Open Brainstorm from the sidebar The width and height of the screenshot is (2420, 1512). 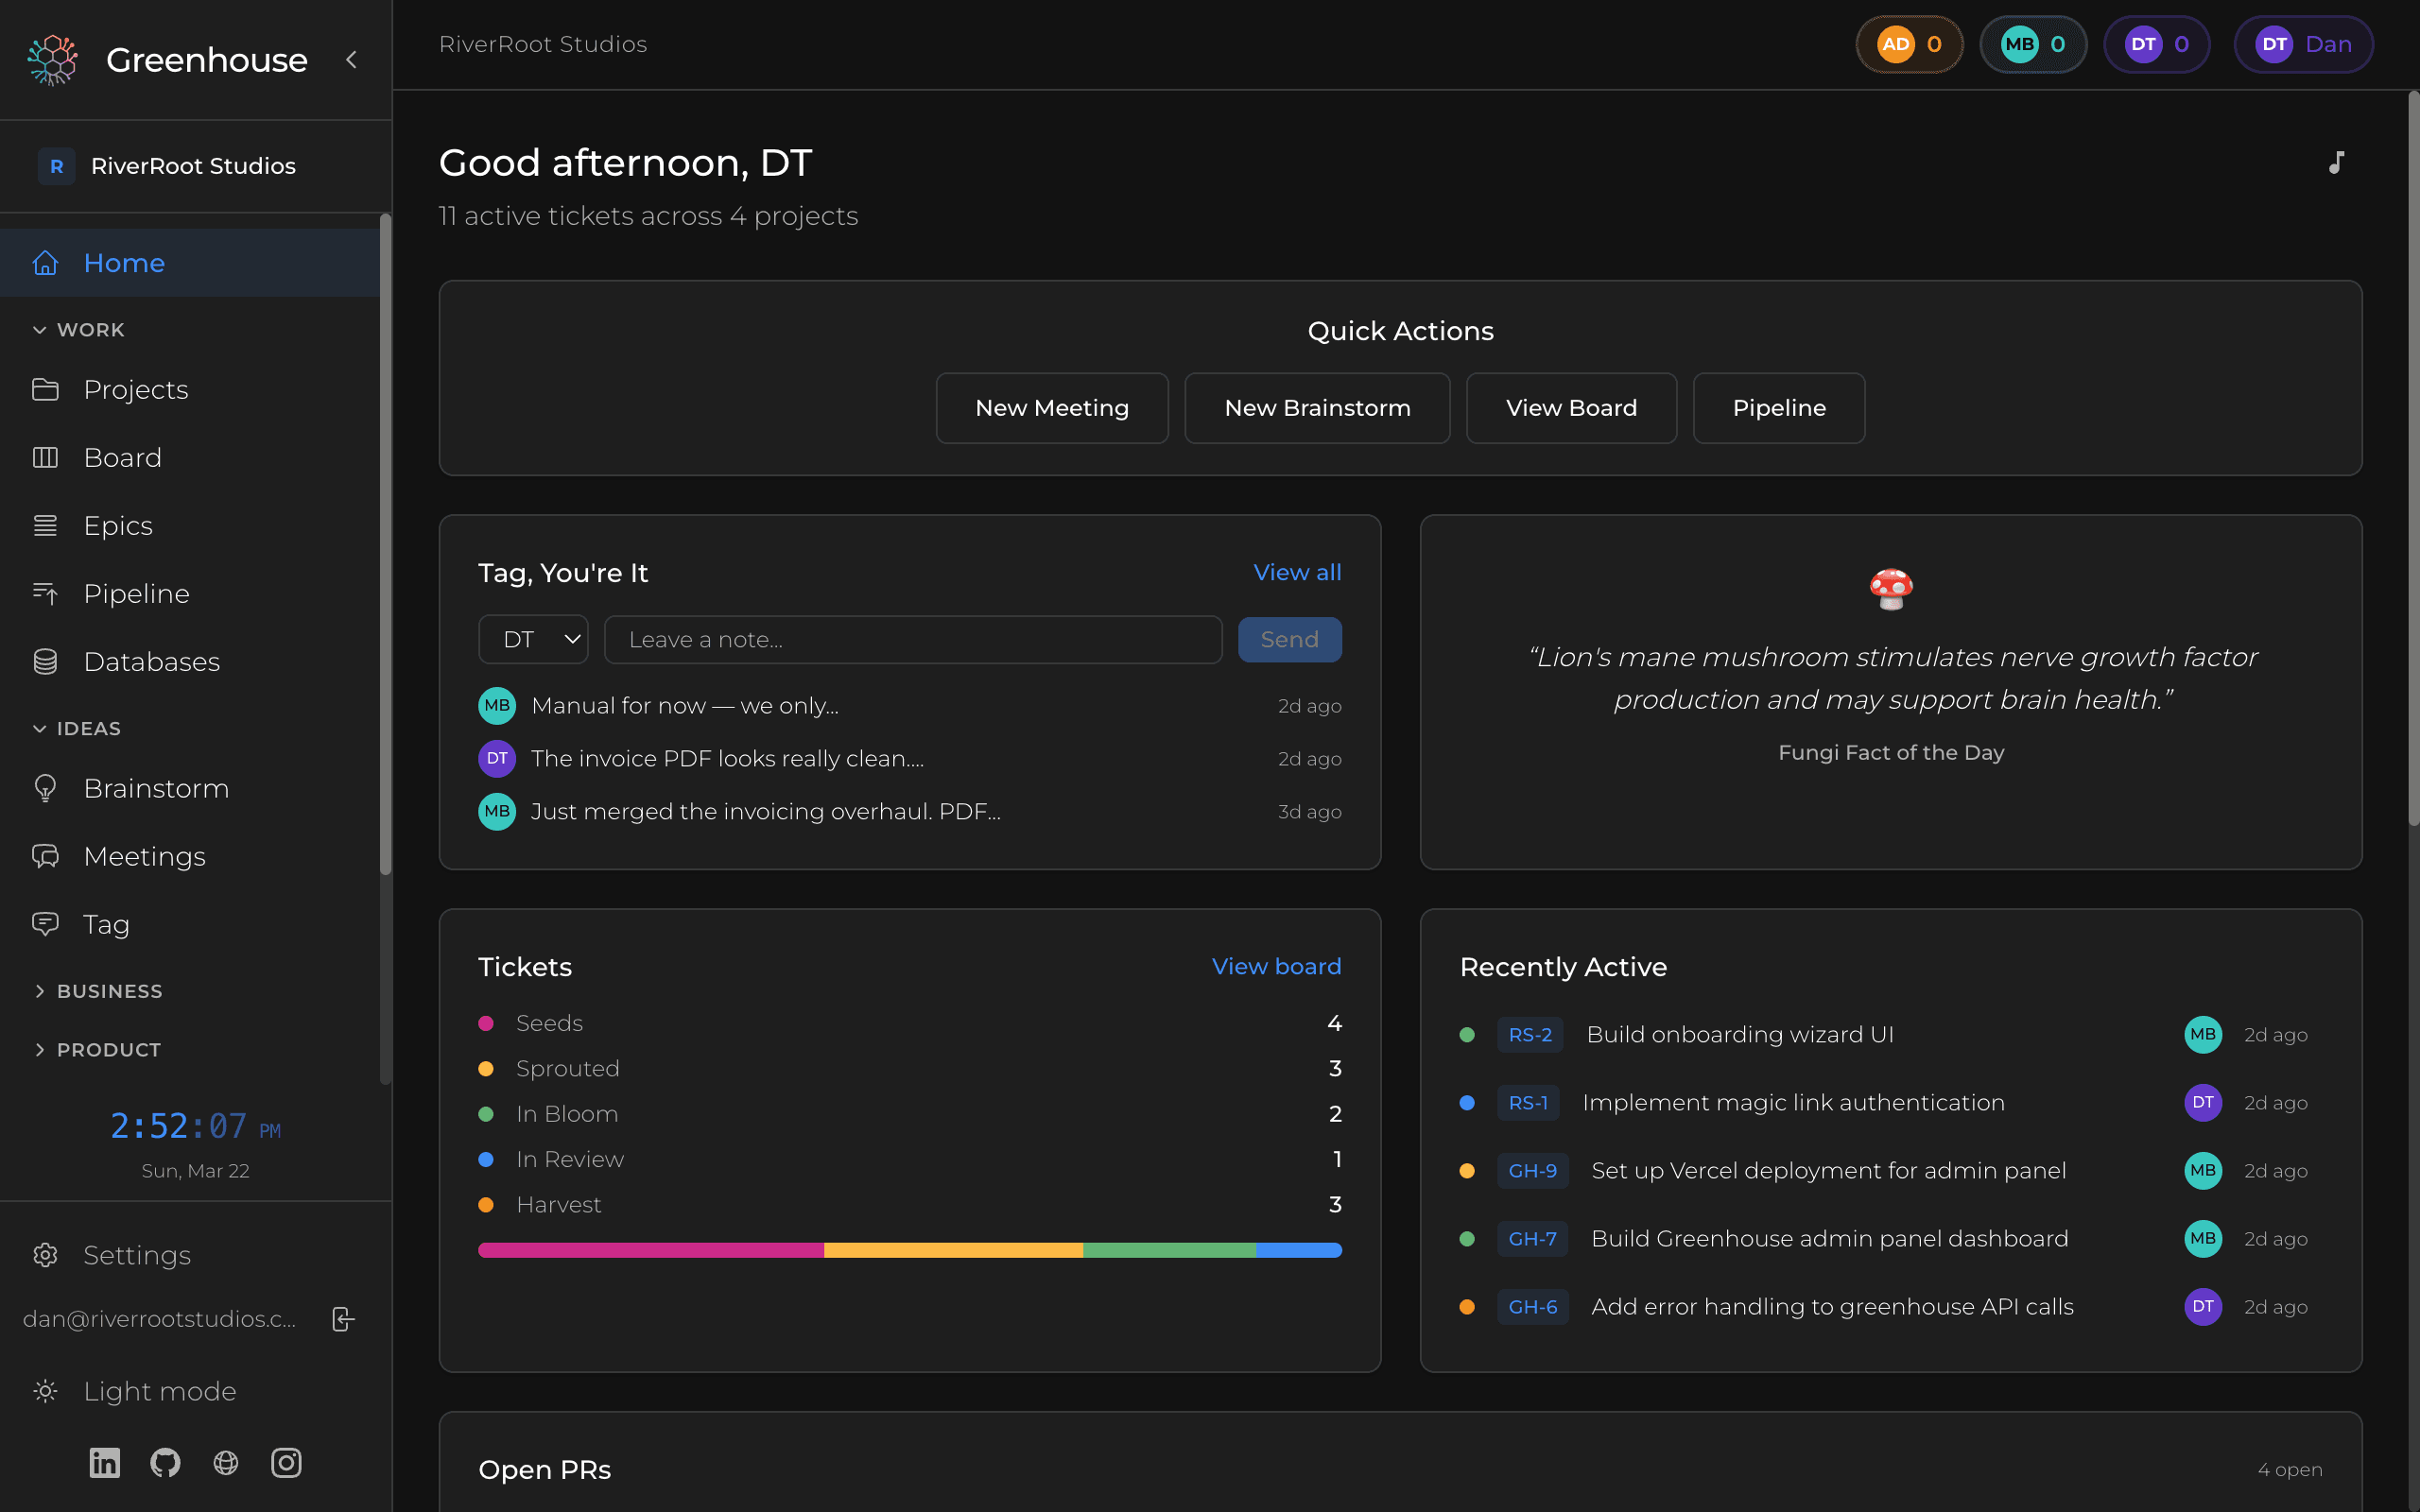[x=156, y=788]
